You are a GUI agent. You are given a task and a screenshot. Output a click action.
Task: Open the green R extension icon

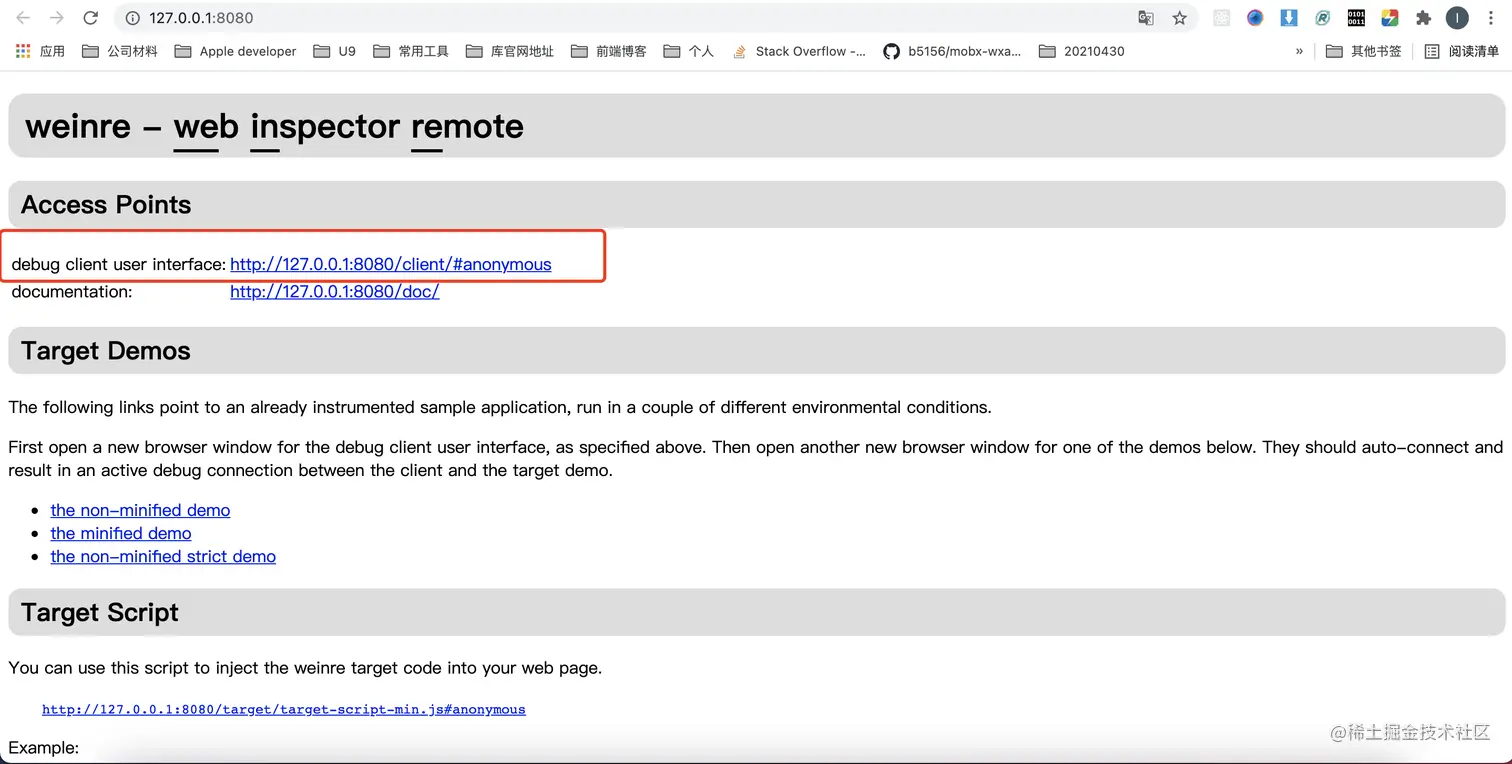coord(1322,18)
